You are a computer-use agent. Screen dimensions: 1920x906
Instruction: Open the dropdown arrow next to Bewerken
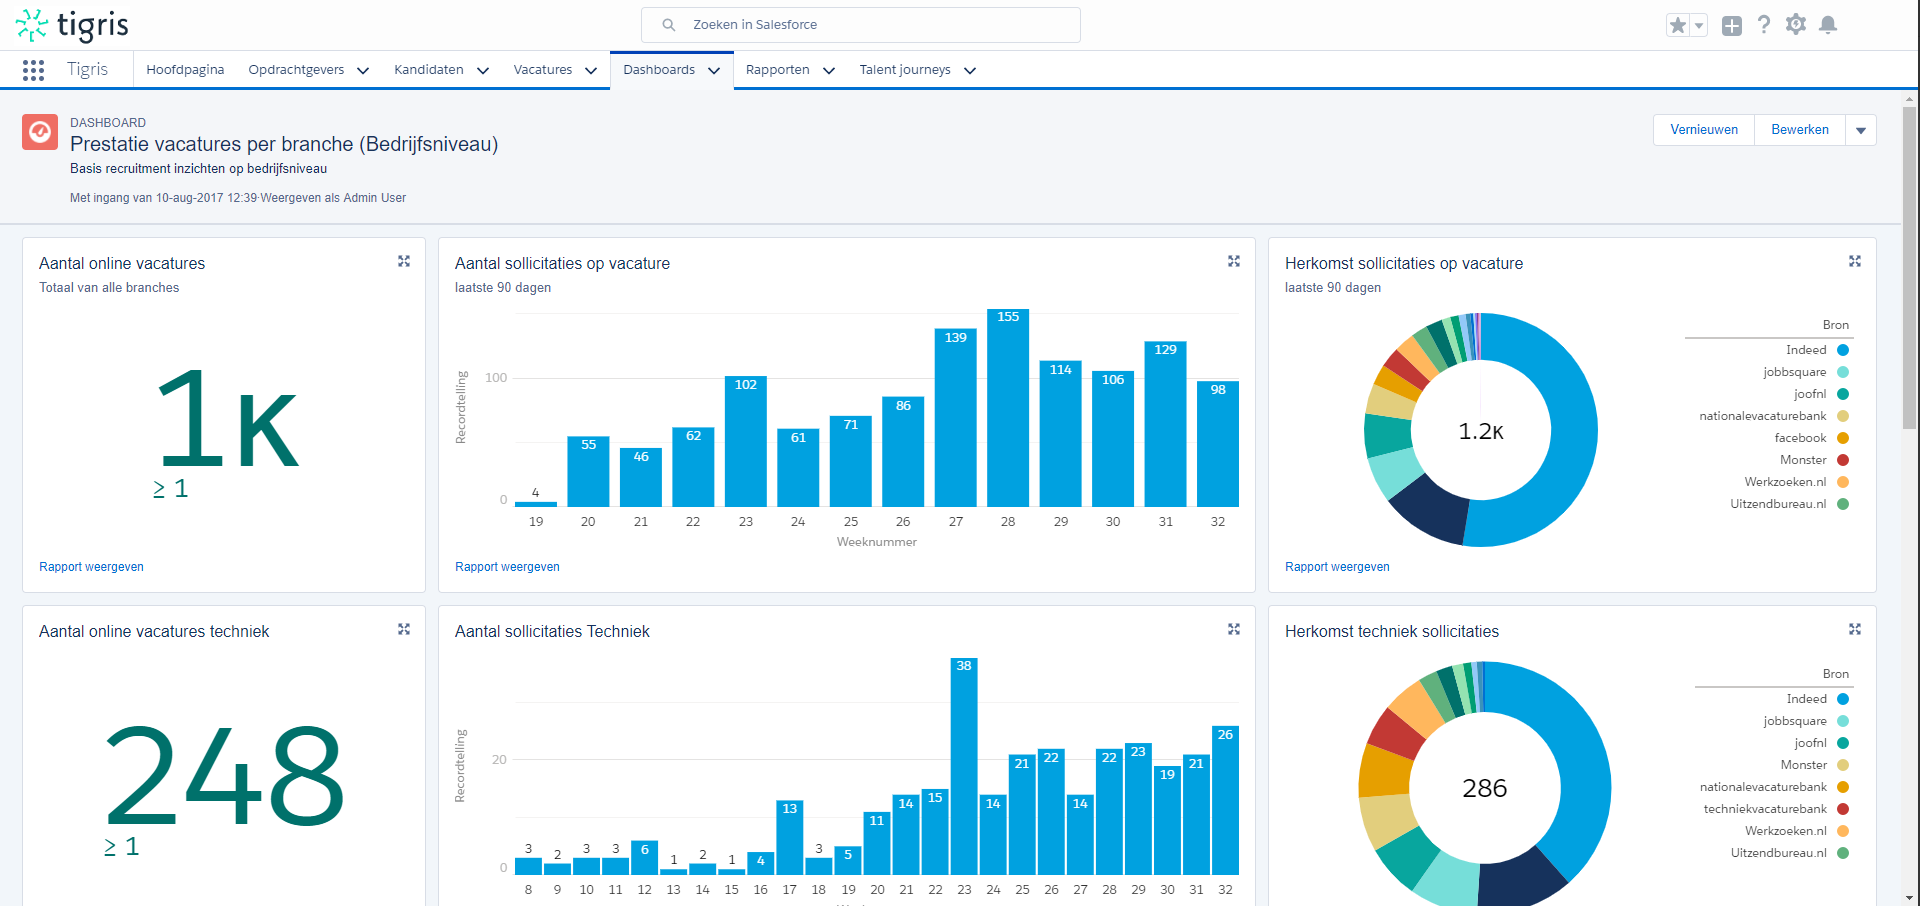pos(1861,130)
